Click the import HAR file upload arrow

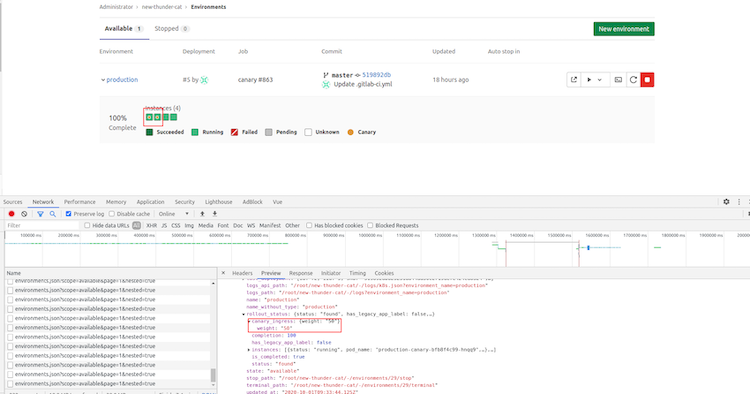202,214
